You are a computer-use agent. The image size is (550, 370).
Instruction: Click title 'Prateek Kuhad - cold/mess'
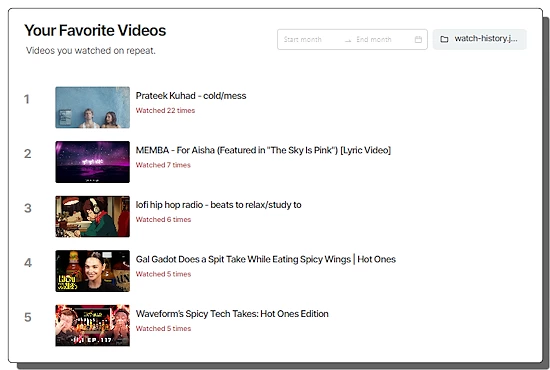point(191,96)
